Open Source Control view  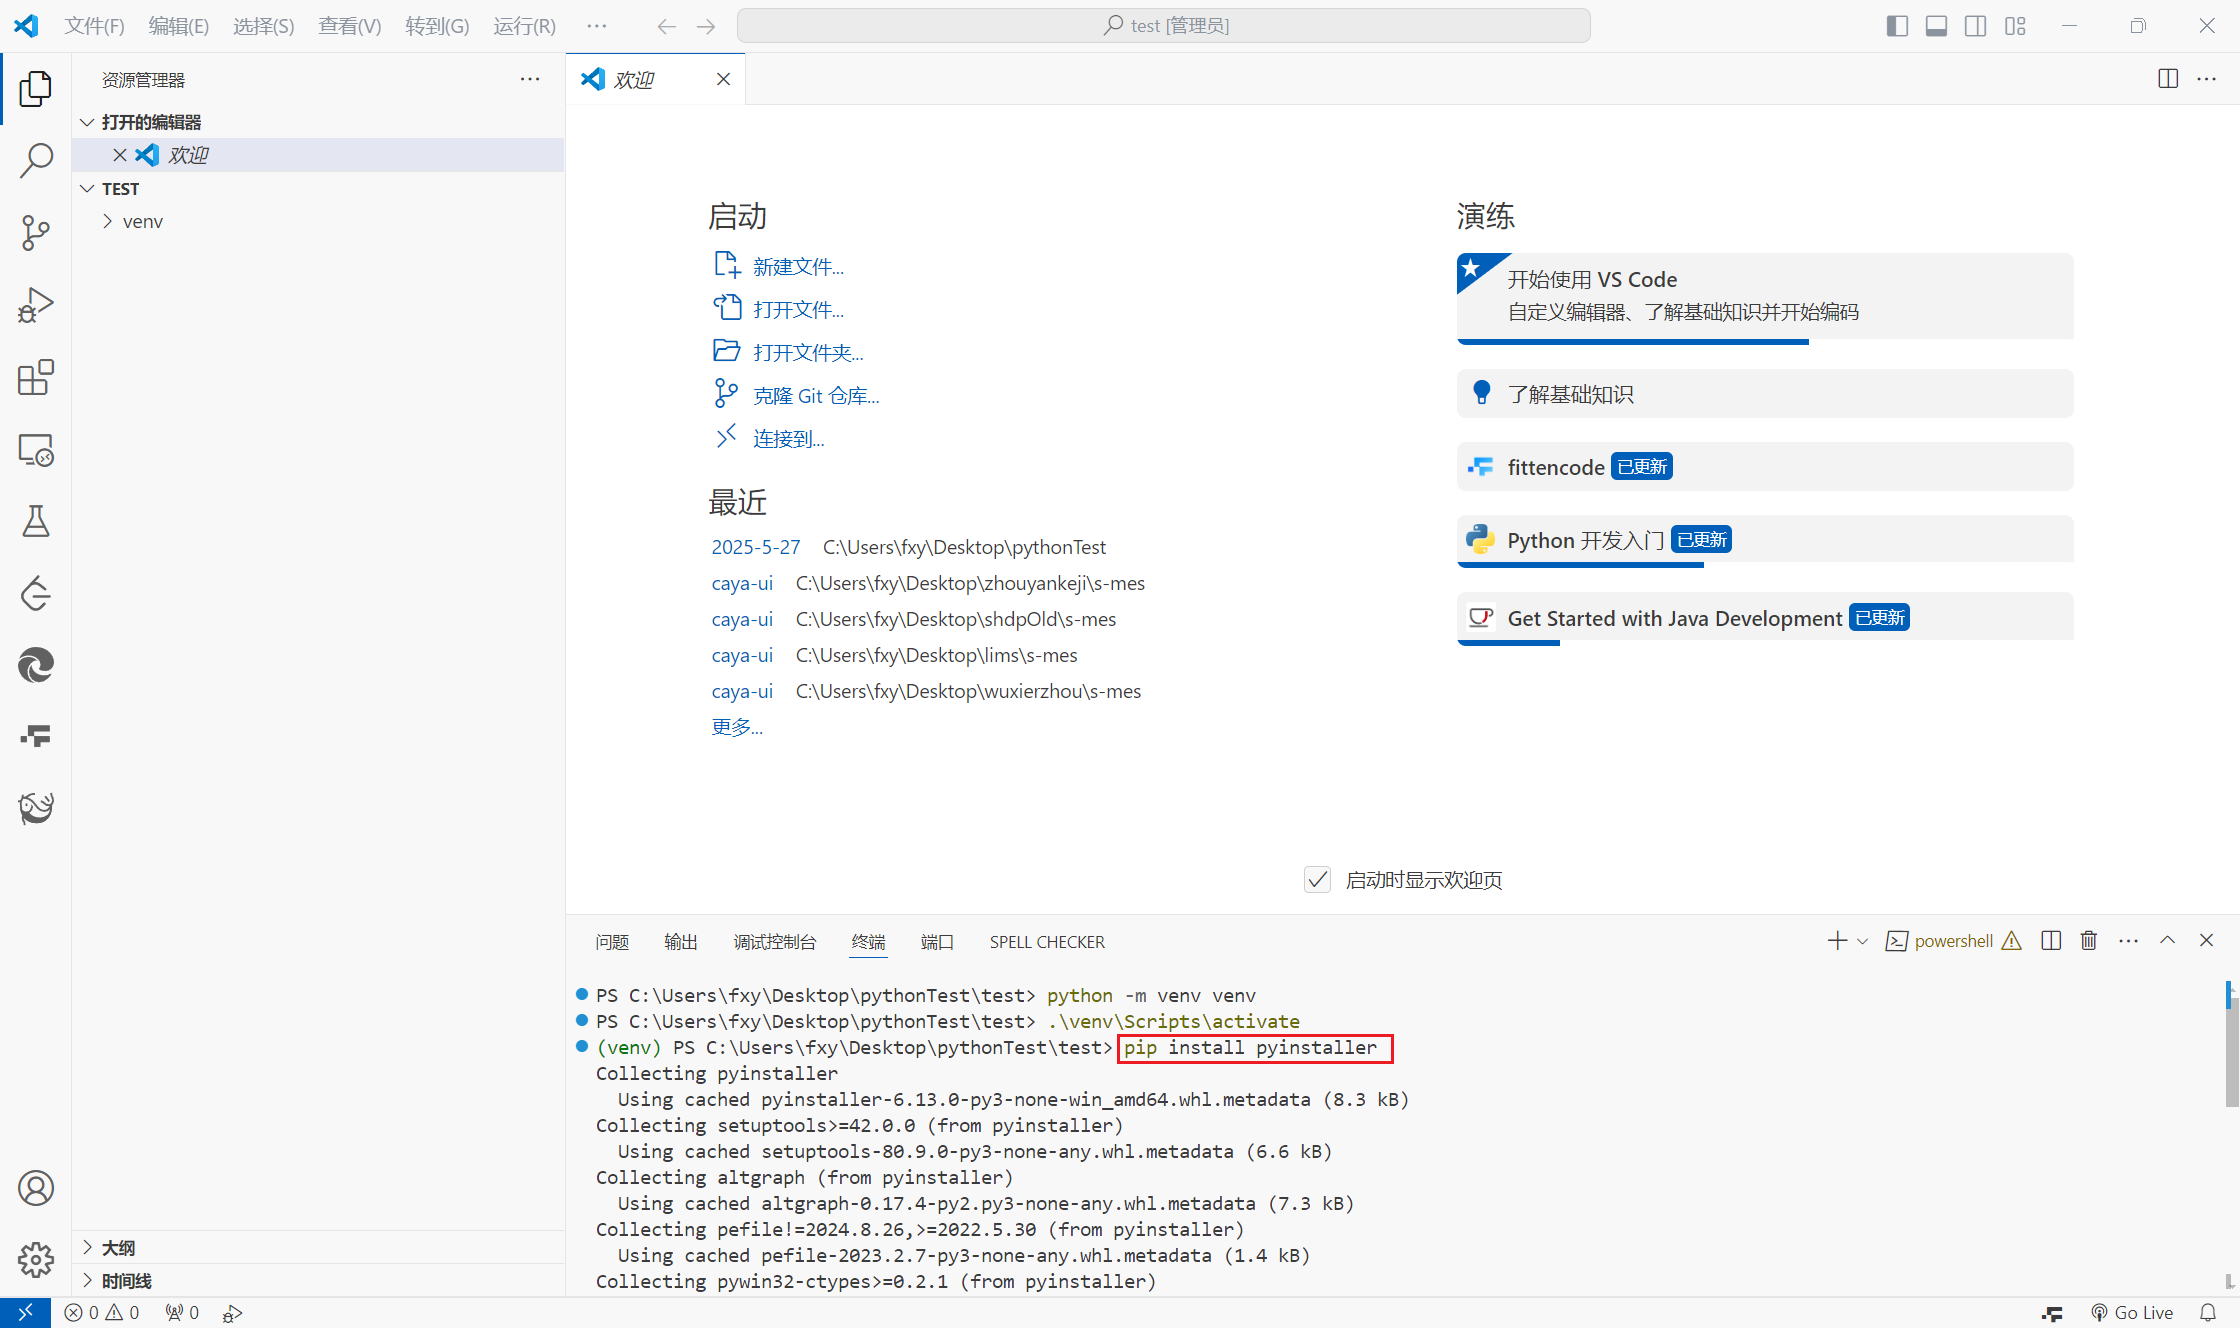click(x=36, y=233)
